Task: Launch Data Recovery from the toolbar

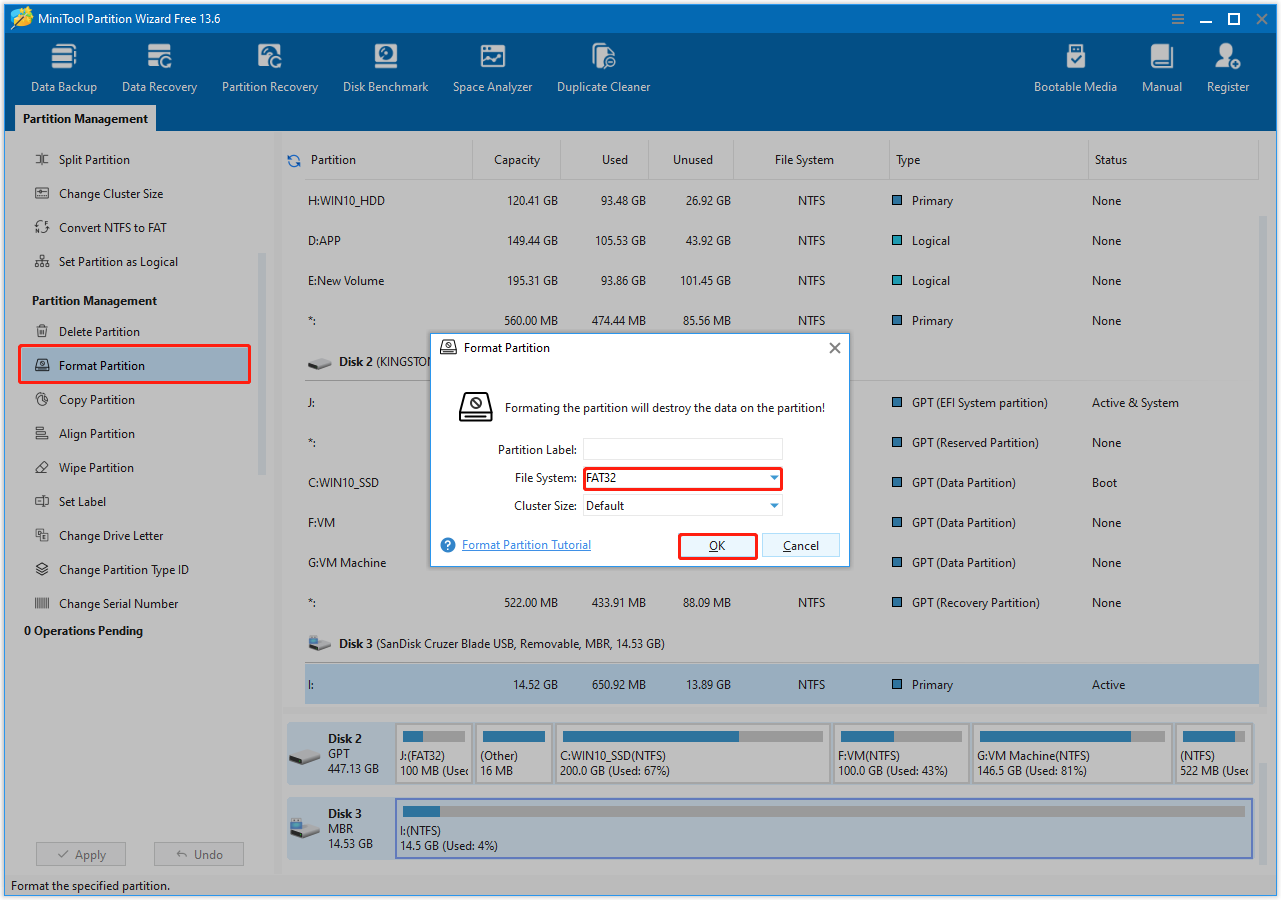Action: pos(159,68)
